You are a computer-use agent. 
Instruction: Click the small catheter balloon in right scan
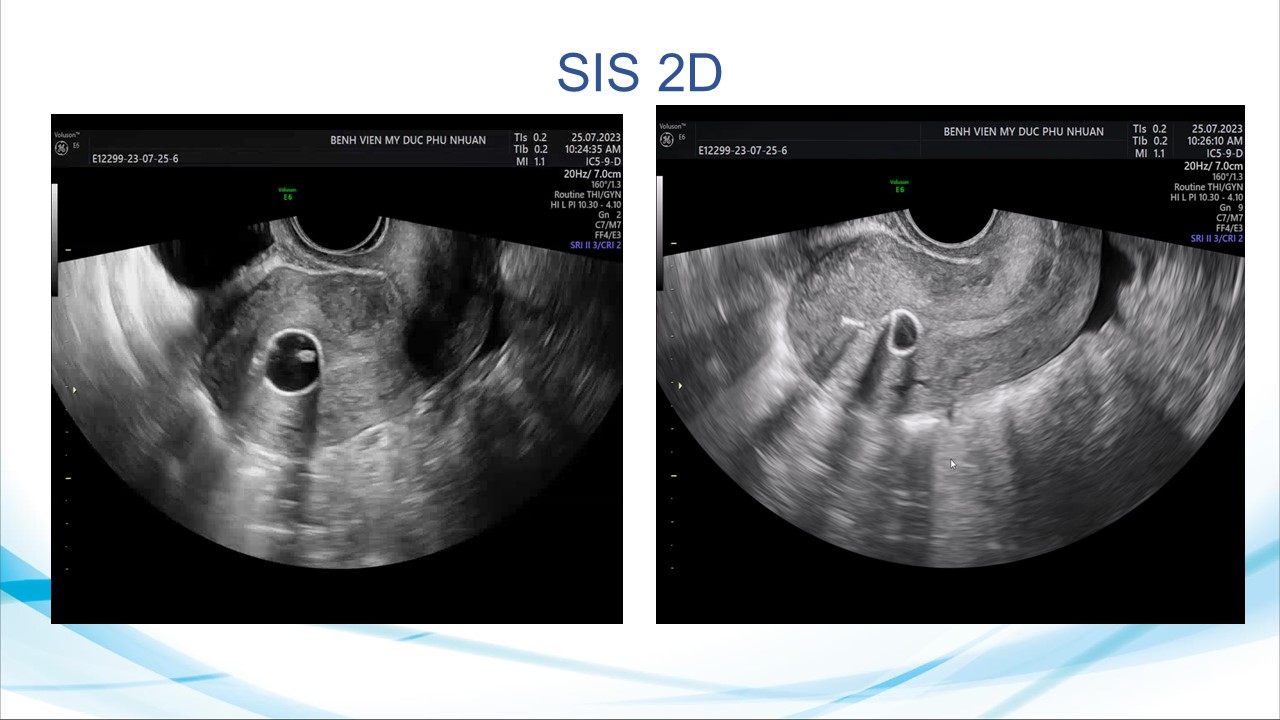903,331
